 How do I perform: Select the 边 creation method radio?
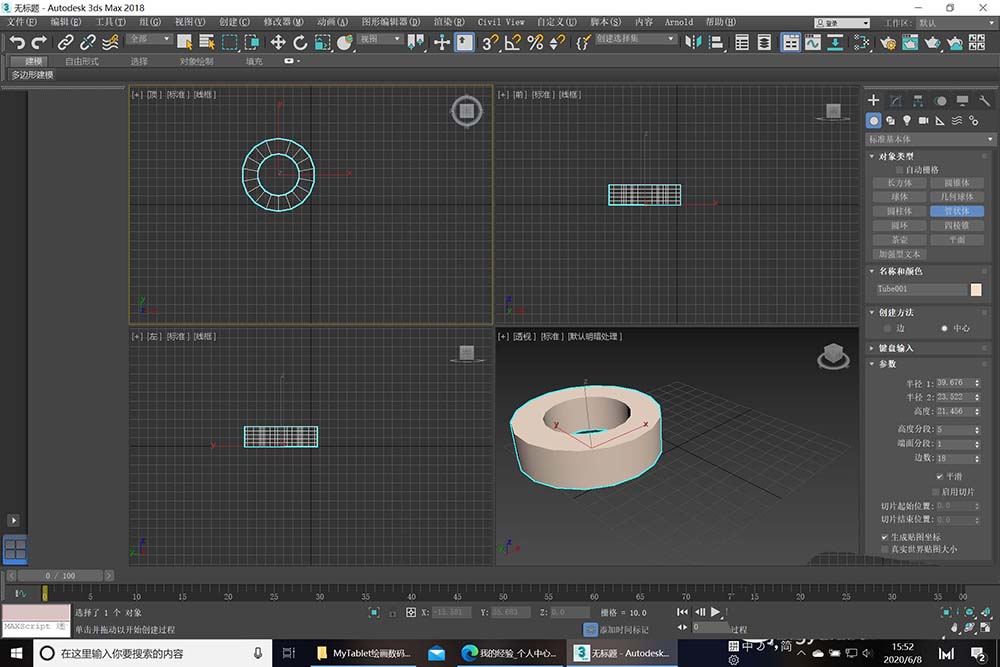point(887,328)
